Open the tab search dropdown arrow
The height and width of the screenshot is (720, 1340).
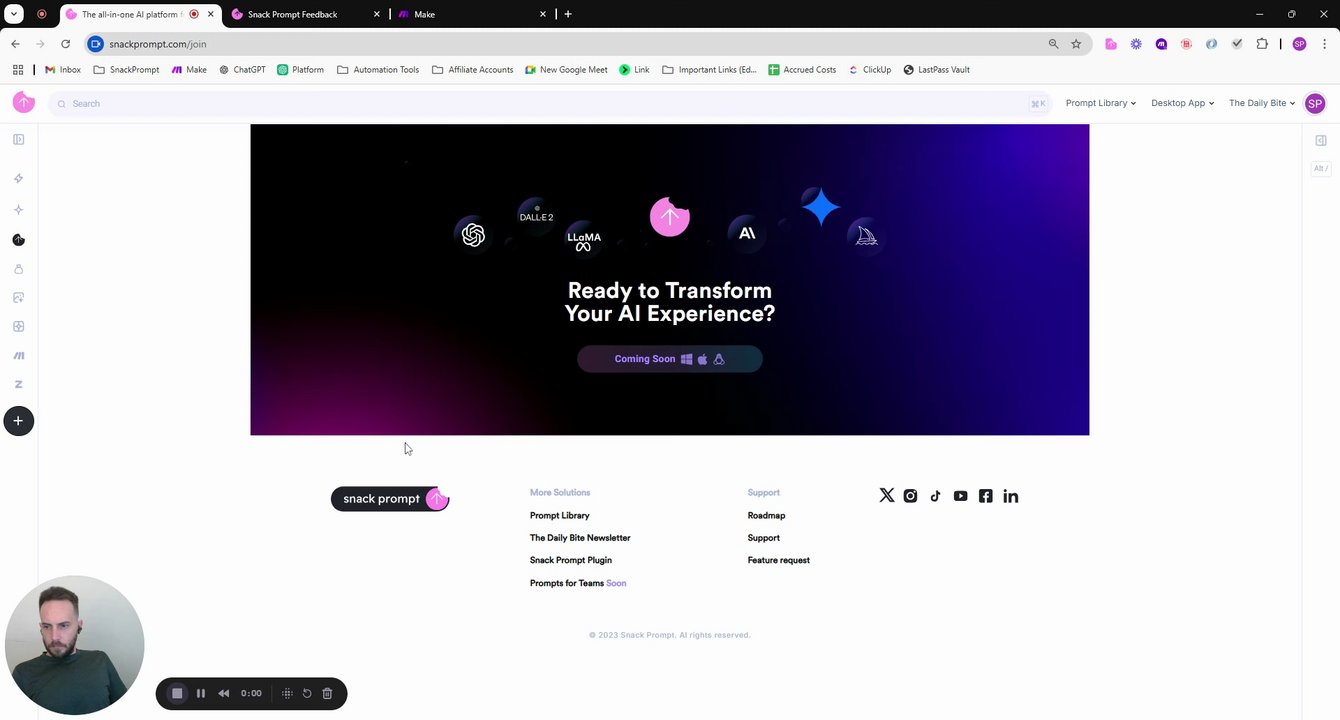pyautogui.click(x=14, y=14)
